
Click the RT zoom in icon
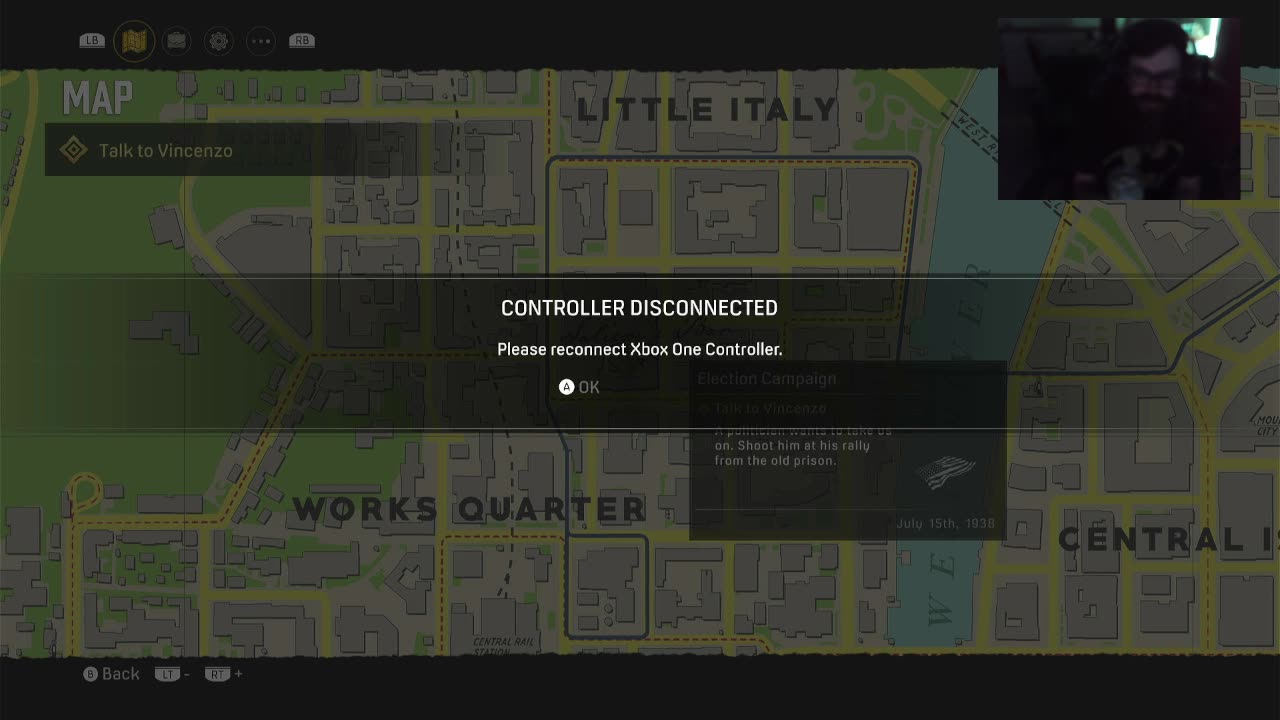[217, 674]
